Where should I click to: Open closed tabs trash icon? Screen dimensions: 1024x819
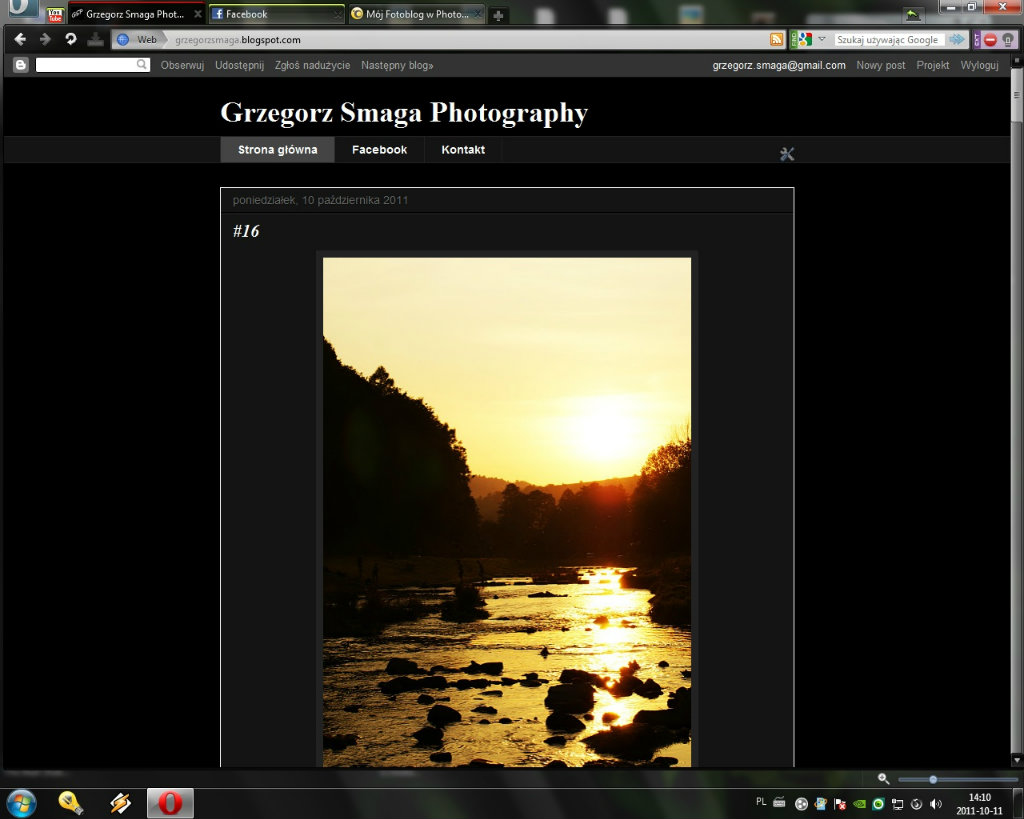click(912, 14)
